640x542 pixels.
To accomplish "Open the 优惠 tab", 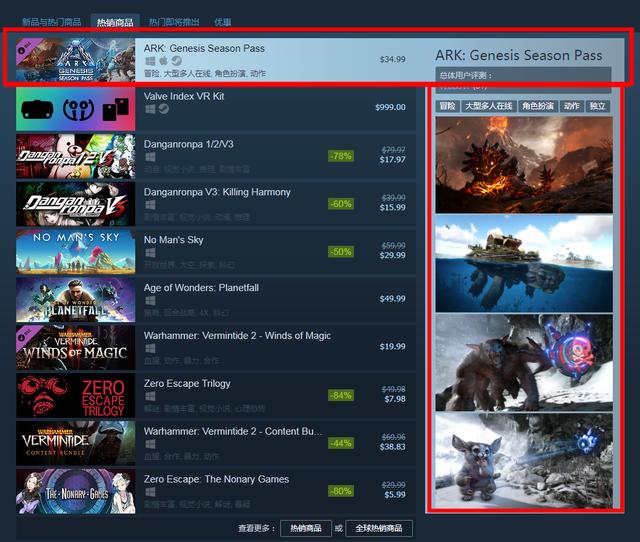I will (223, 22).
